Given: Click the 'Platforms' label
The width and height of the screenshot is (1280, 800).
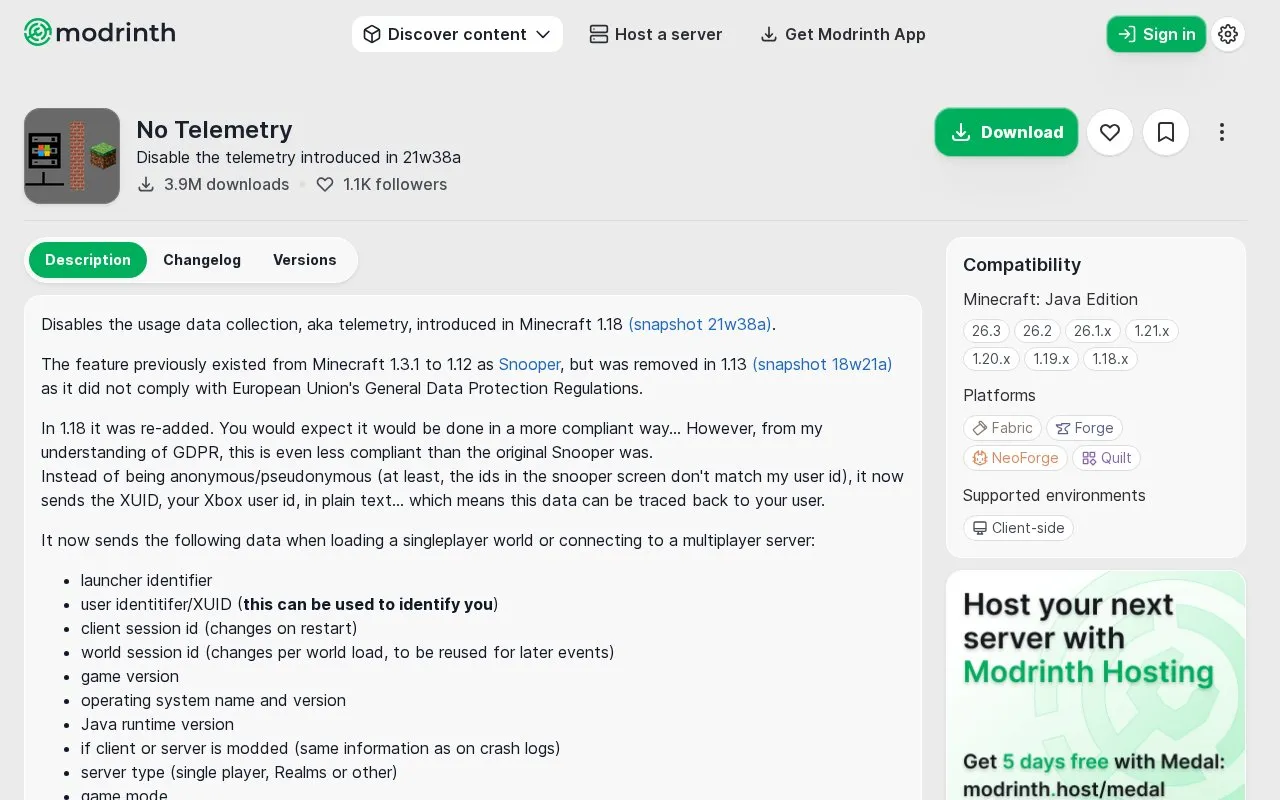Looking at the screenshot, I should click(999, 395).
